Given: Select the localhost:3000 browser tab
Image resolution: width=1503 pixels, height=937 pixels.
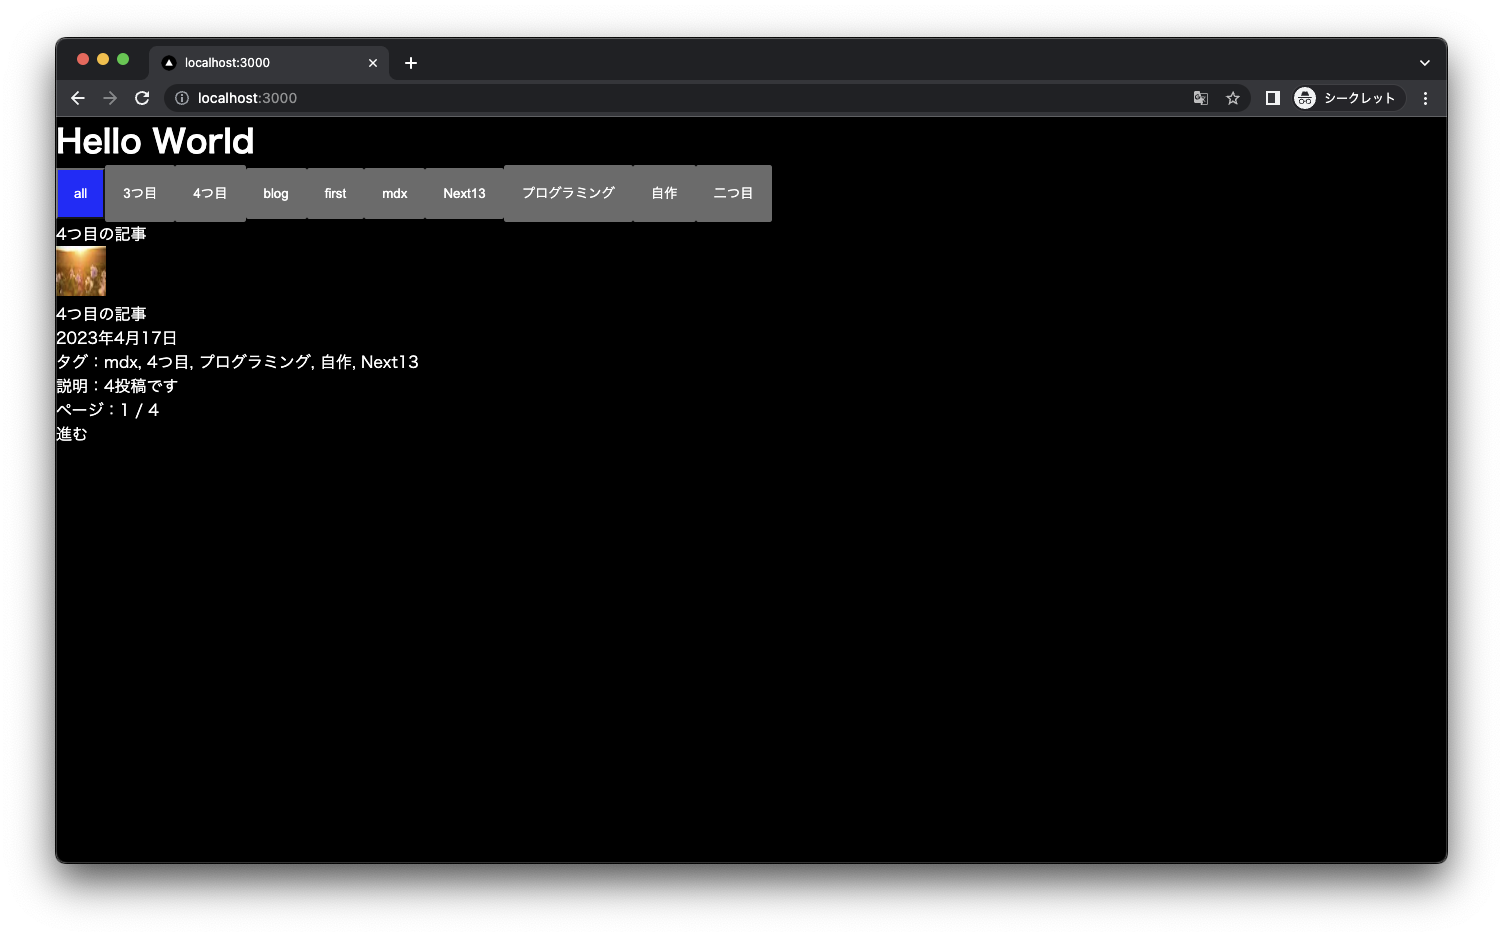Looking at the screenshot, I should [x=269, y=63].
